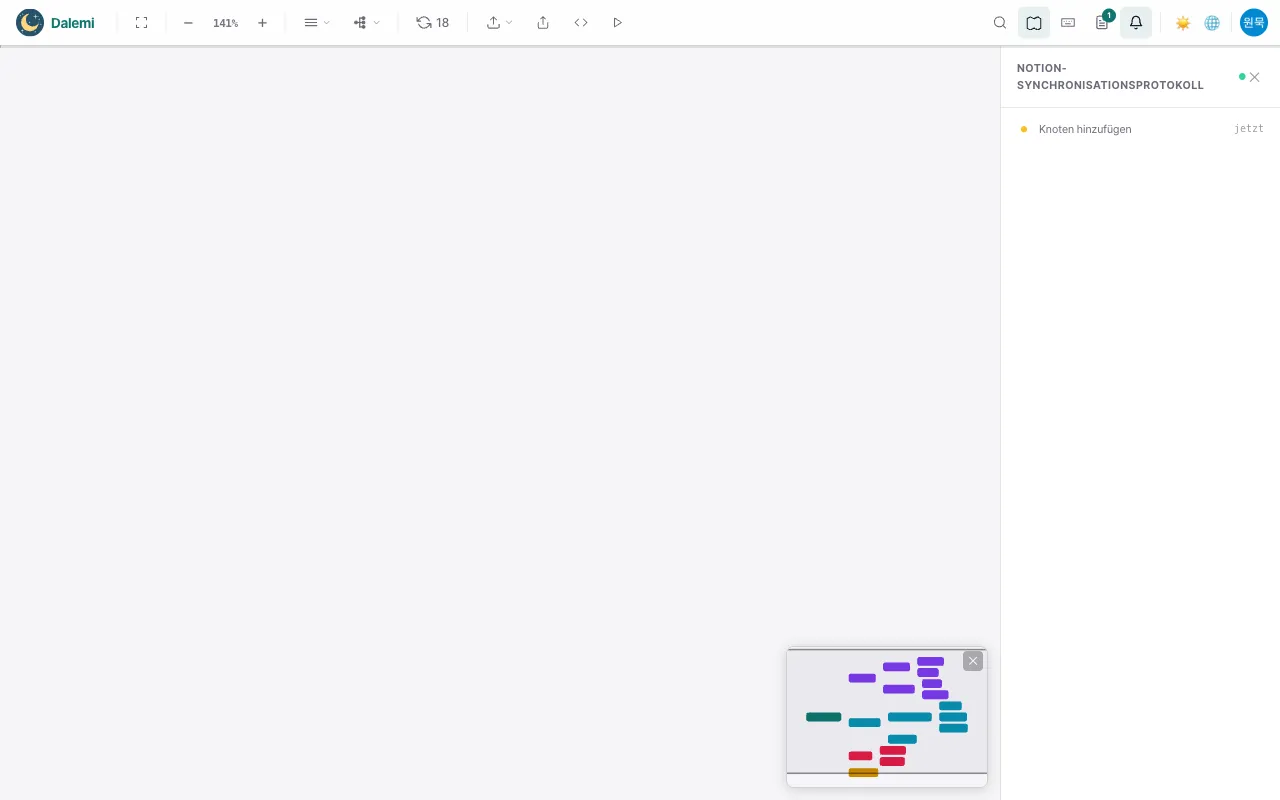Click the 'Dalemi' brand name
Viewport: 1280px width, 800px height.
(73, 23)
